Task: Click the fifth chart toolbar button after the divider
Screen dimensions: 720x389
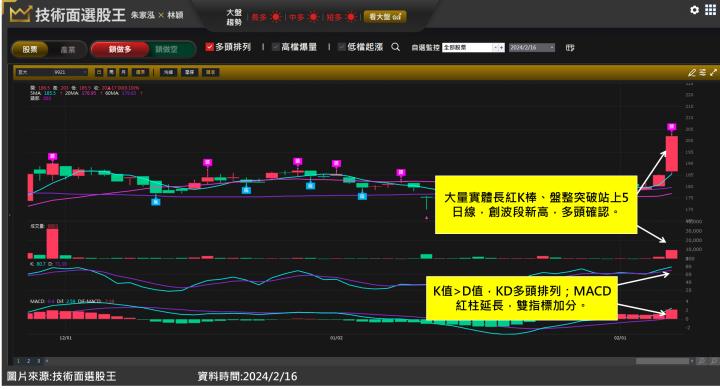Action: [x=169, y=73]
